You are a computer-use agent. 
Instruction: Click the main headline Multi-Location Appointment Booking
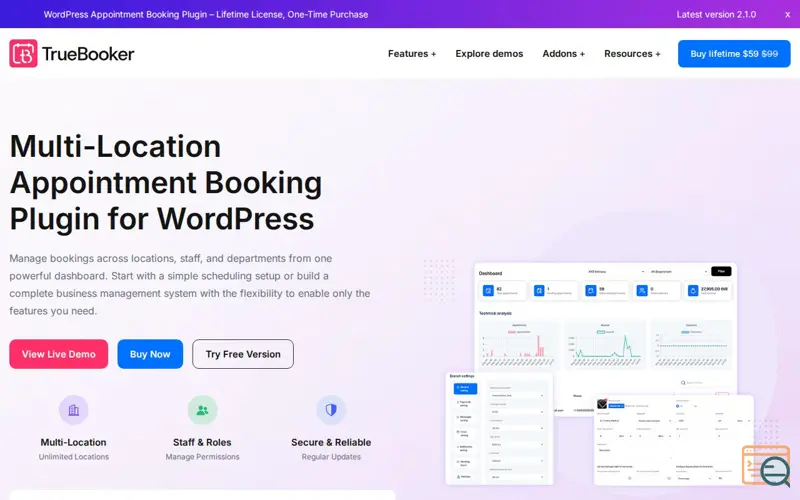point(166,183)
